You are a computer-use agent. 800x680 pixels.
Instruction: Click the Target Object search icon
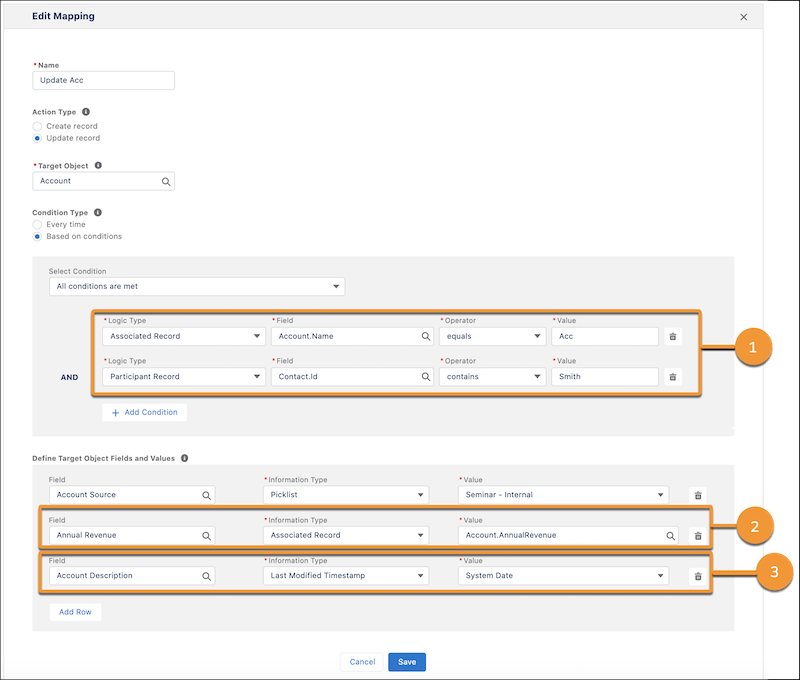(166, 182)
